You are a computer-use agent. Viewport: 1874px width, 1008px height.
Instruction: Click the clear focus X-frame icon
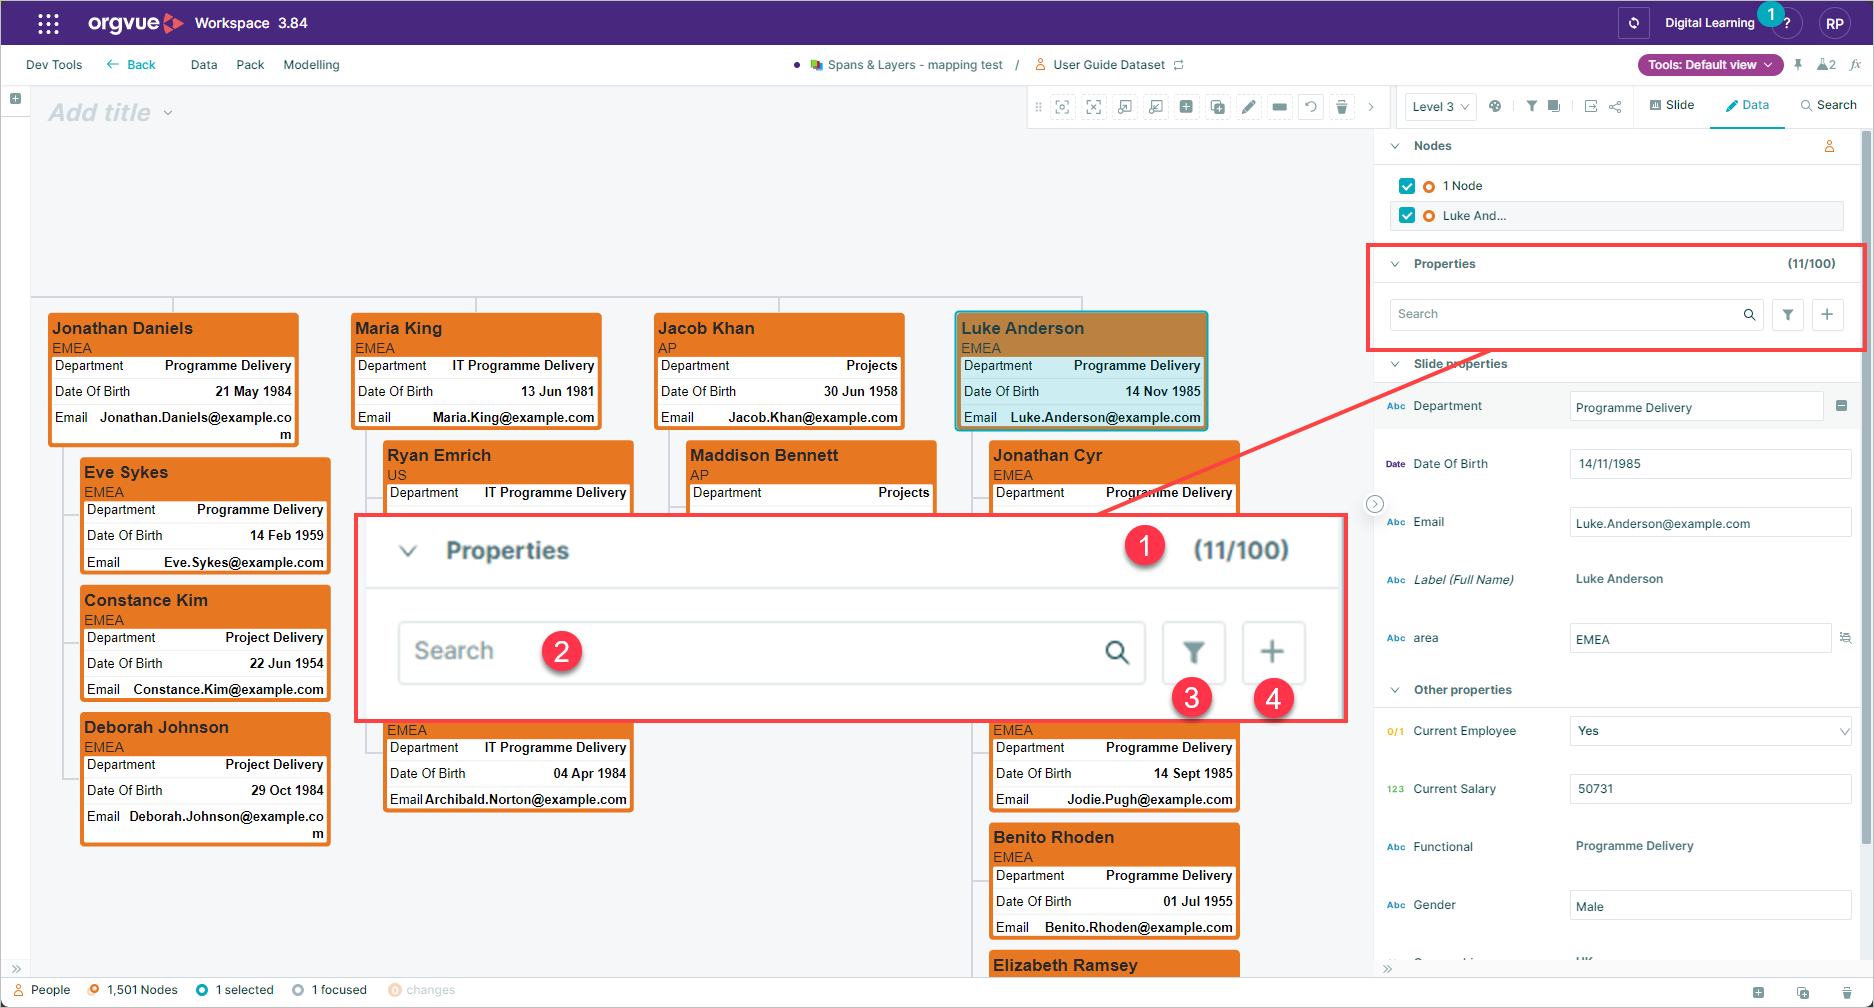coord(1094,107)
